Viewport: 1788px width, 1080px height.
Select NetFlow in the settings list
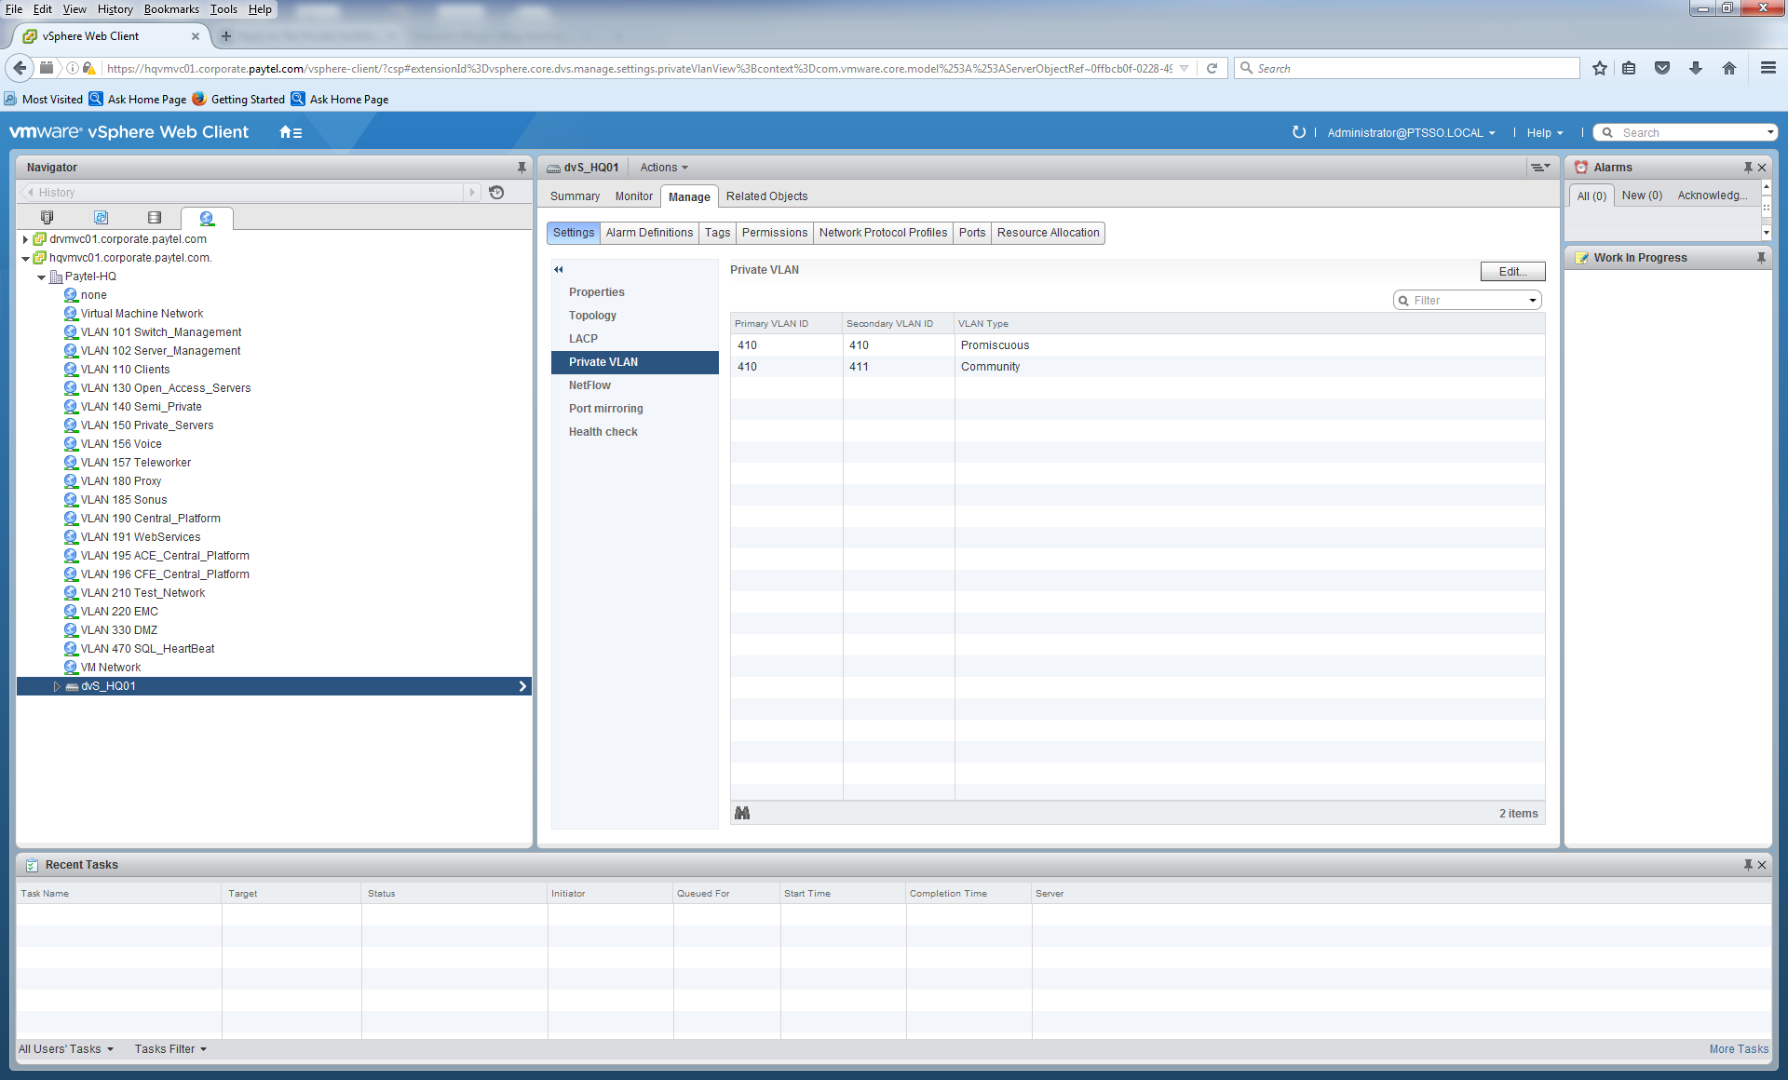[635, 385]
